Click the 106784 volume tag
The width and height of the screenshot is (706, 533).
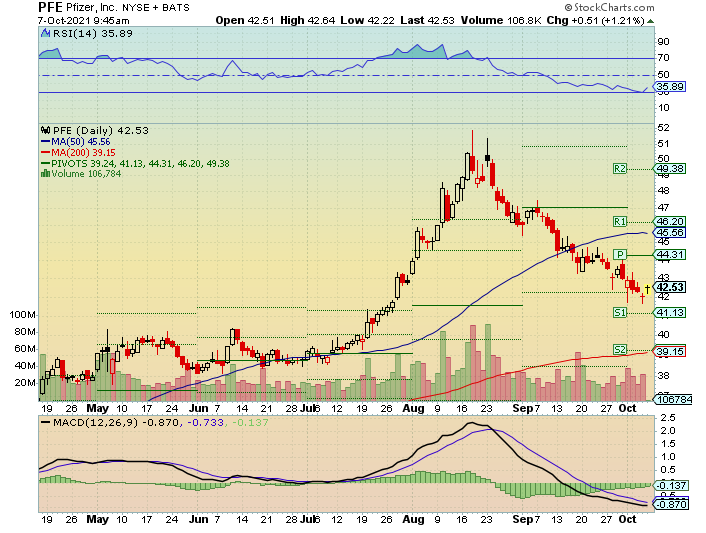[674, 399]
